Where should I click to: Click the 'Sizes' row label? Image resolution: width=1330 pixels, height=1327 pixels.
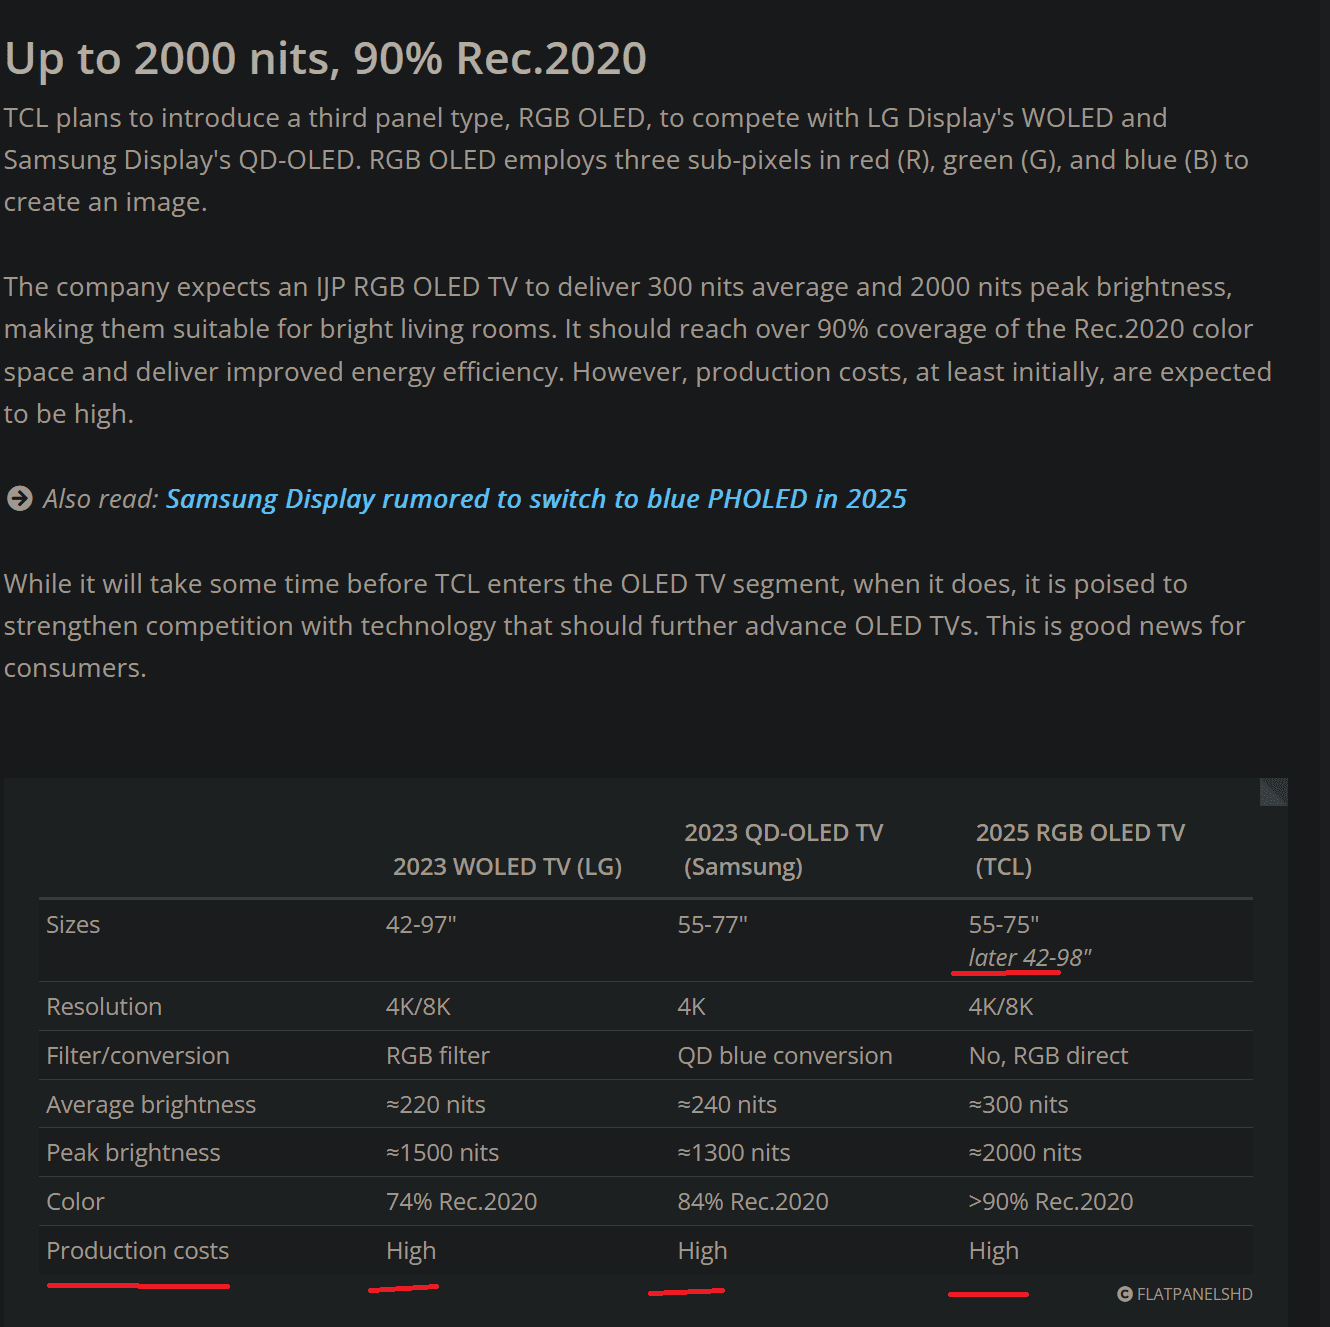73,925
